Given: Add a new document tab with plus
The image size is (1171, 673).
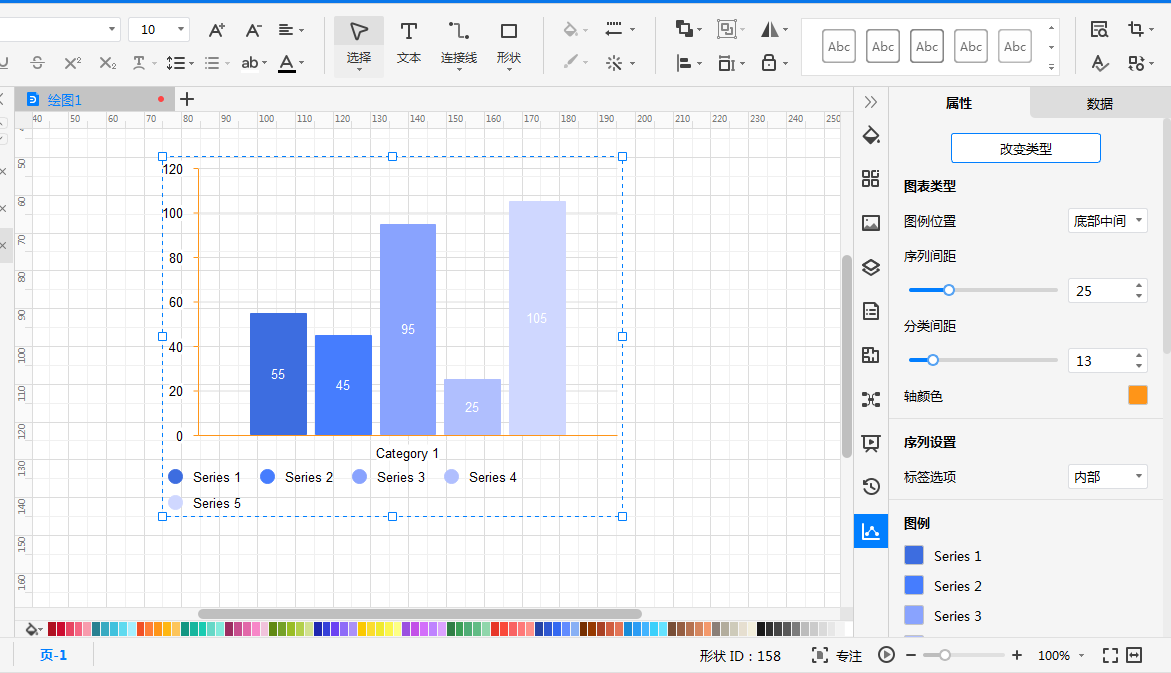Looking at the screenshot, I should tap(187, 99).
